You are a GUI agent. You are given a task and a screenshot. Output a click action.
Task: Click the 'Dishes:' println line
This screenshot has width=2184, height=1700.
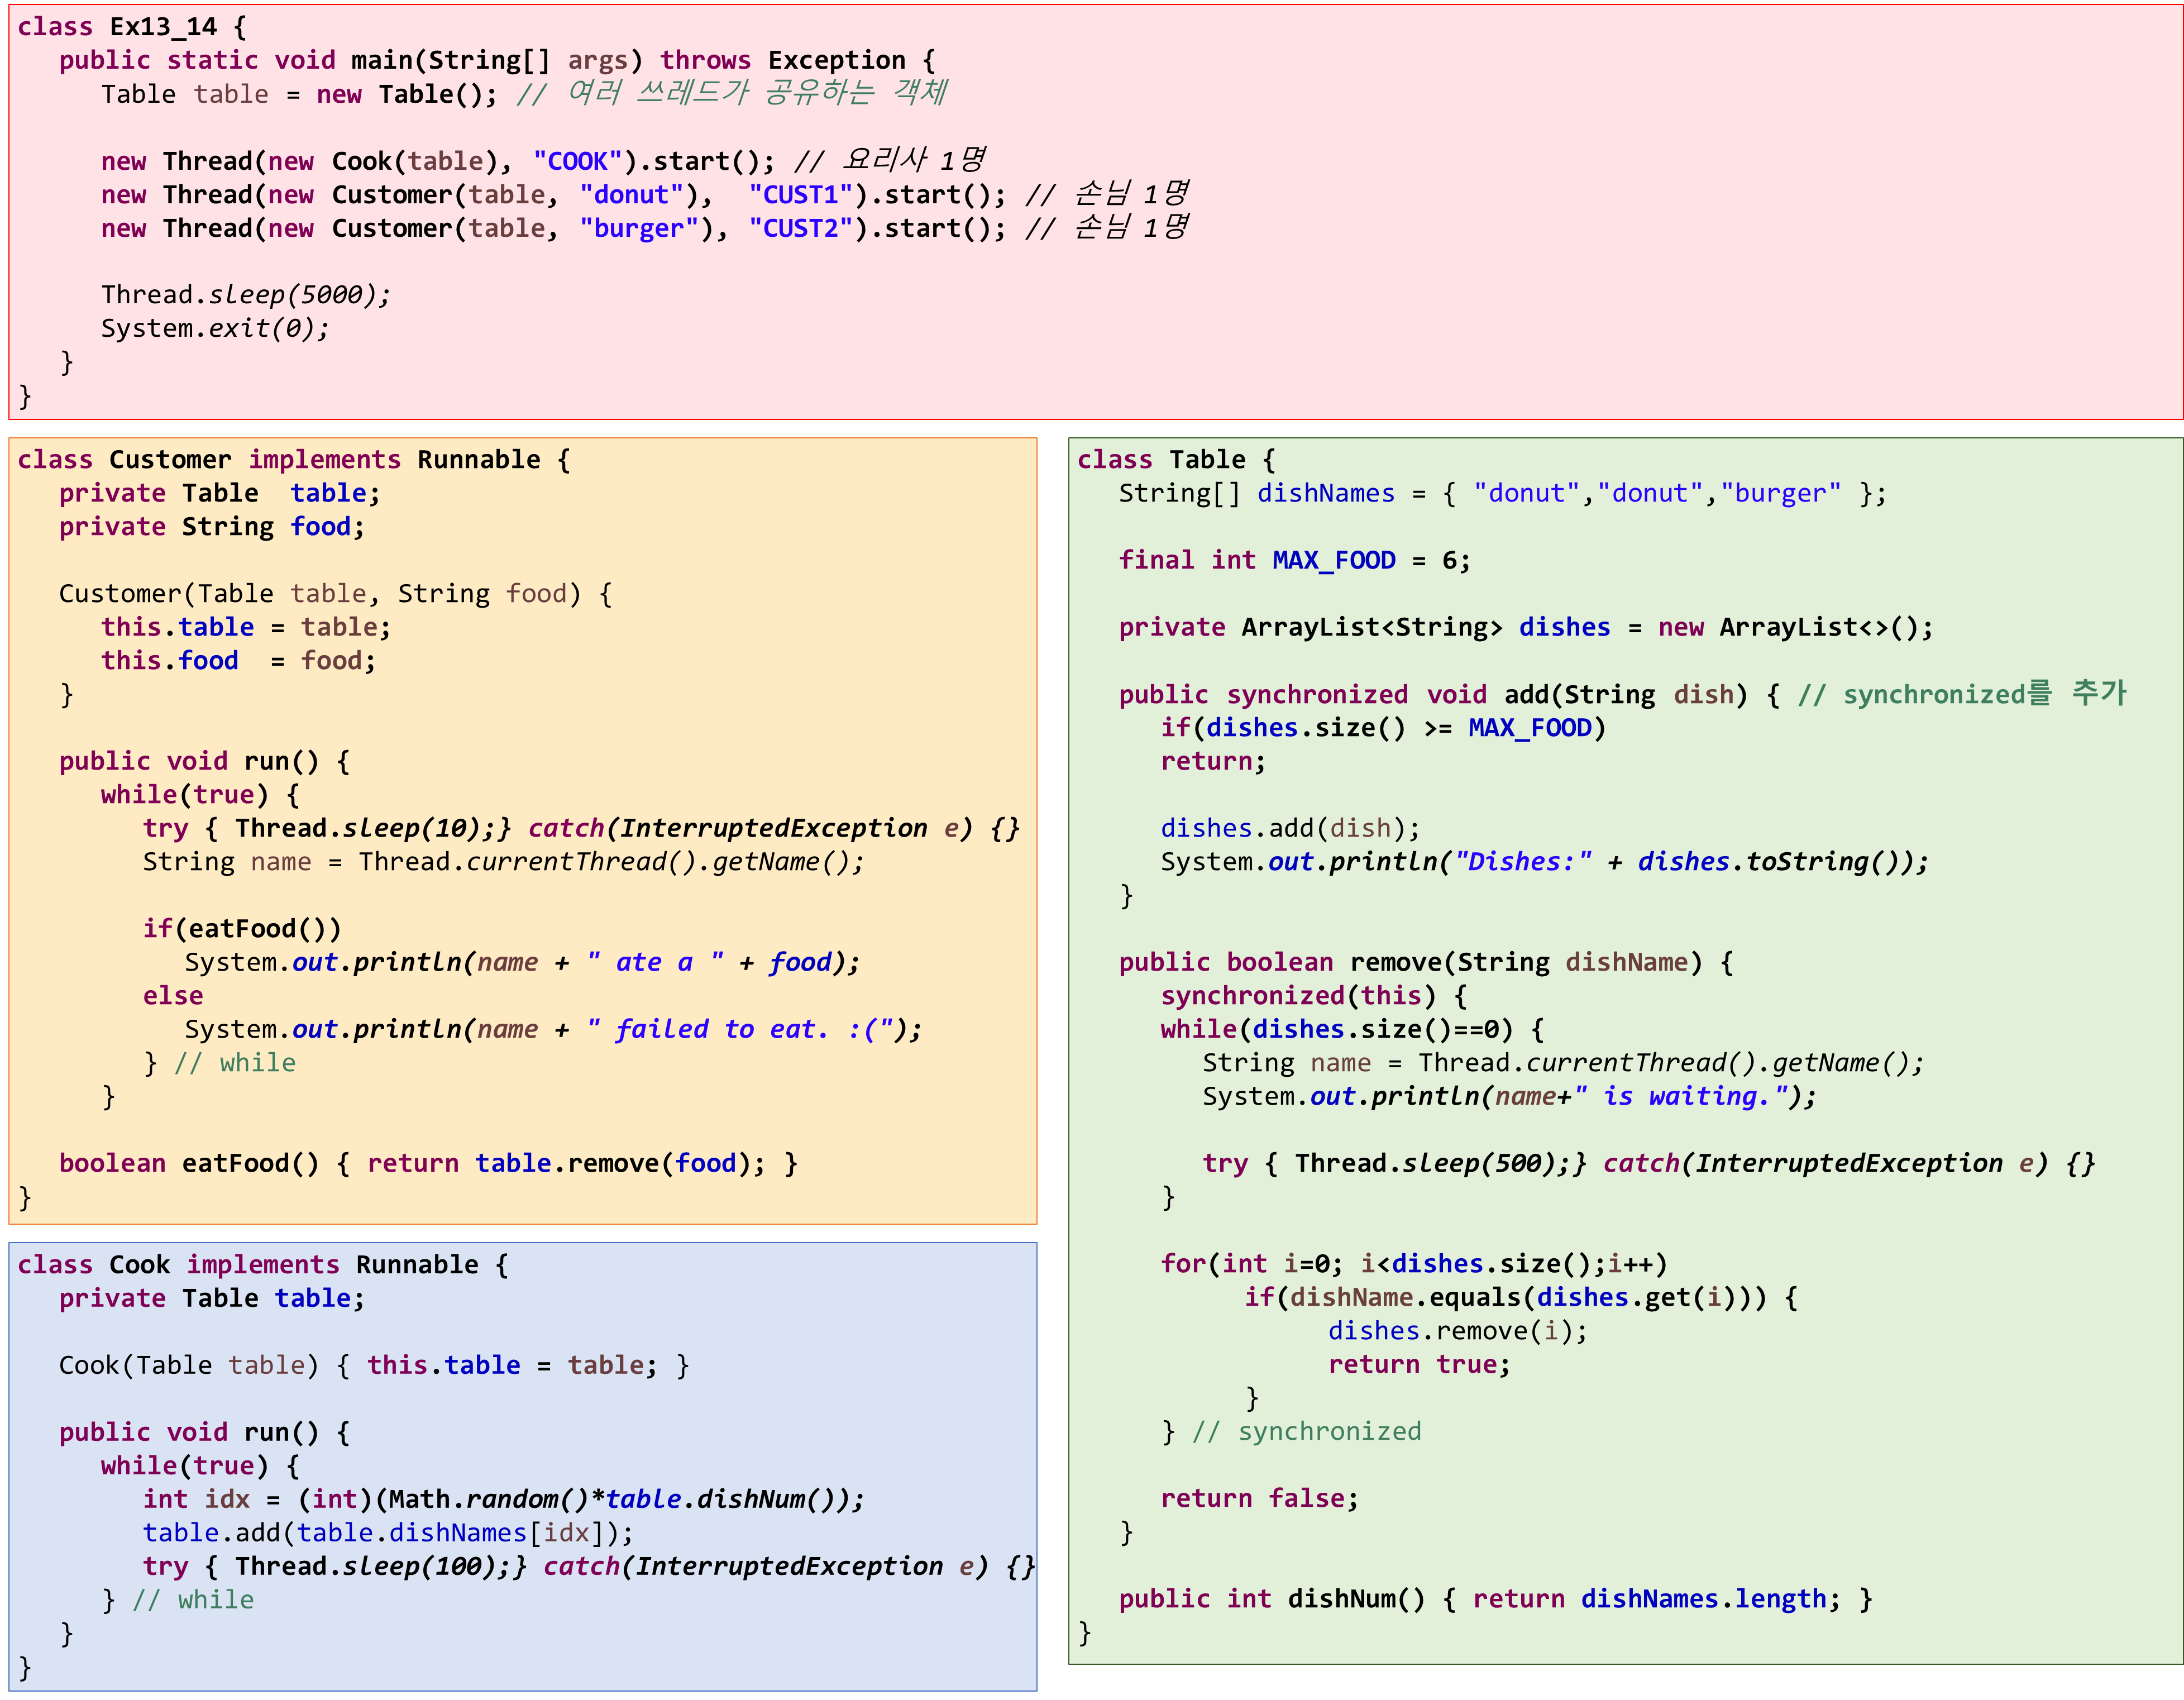coord(1545,862)
